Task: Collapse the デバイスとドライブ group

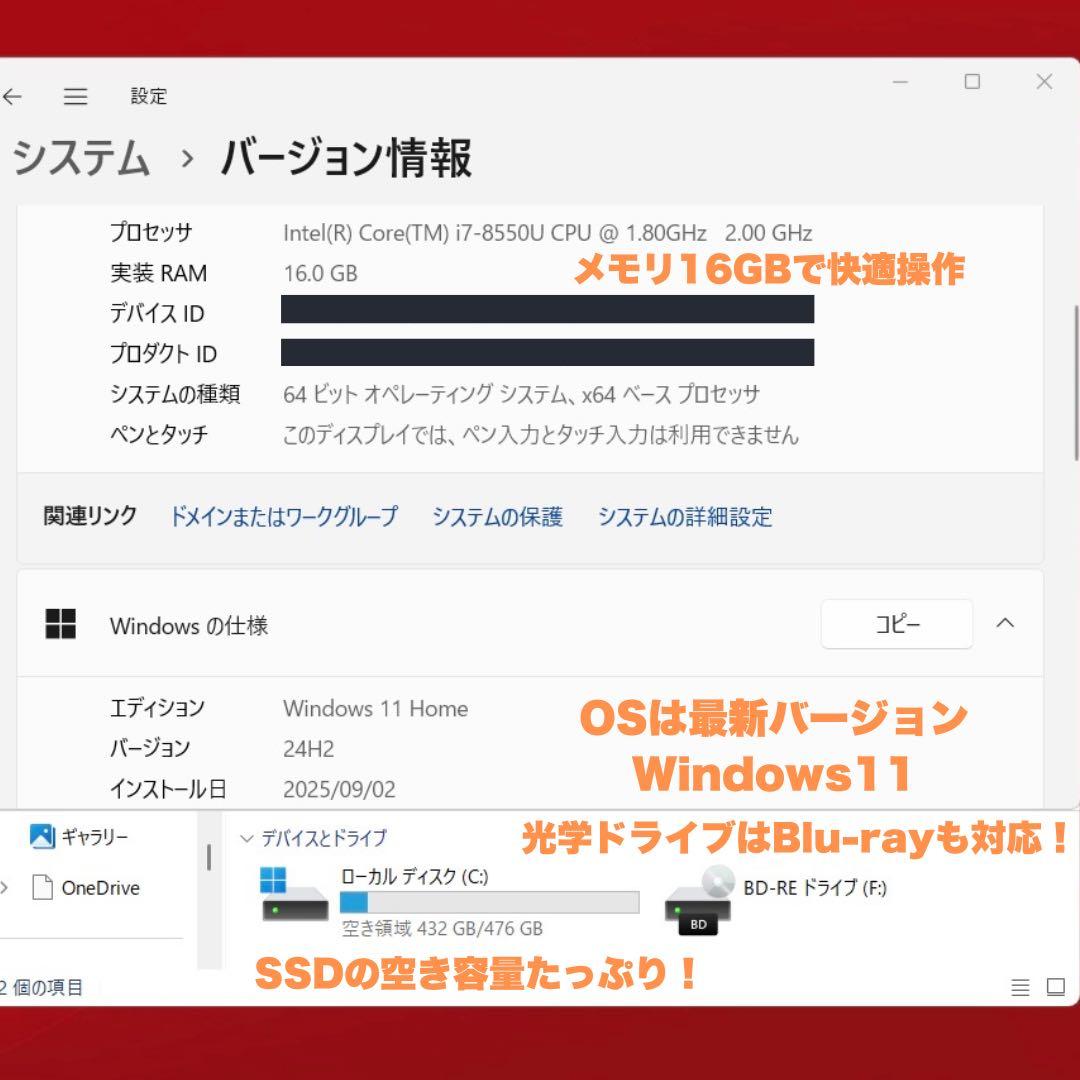Action: [246, 838]
